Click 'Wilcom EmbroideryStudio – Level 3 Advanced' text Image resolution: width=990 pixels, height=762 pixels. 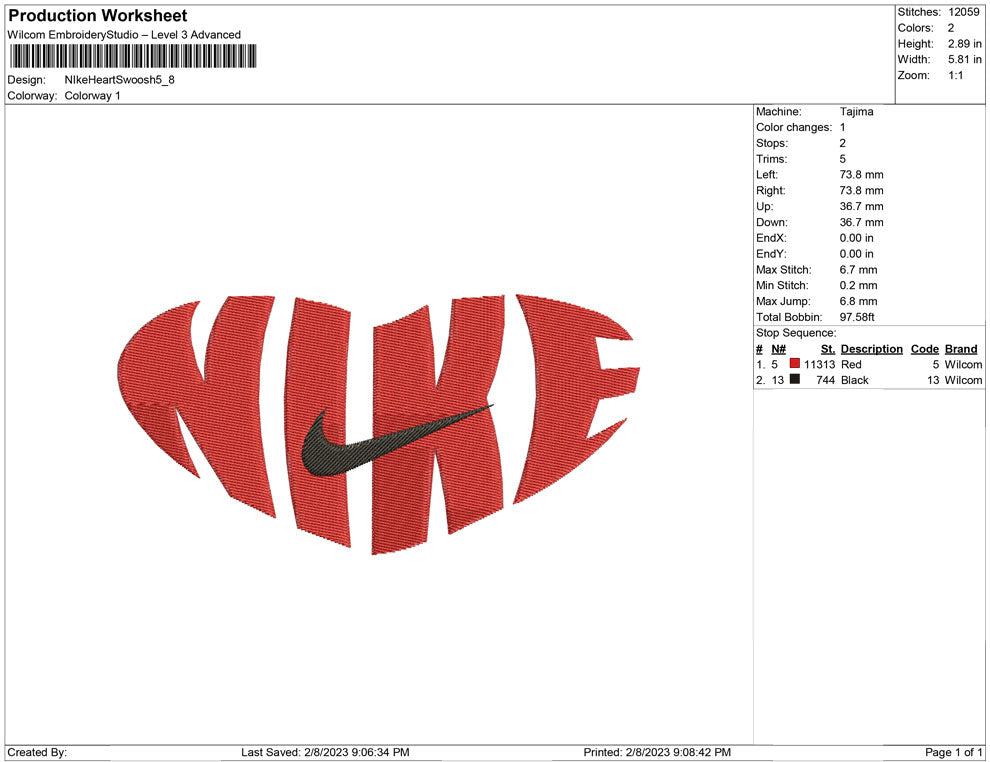pos(124,35)
